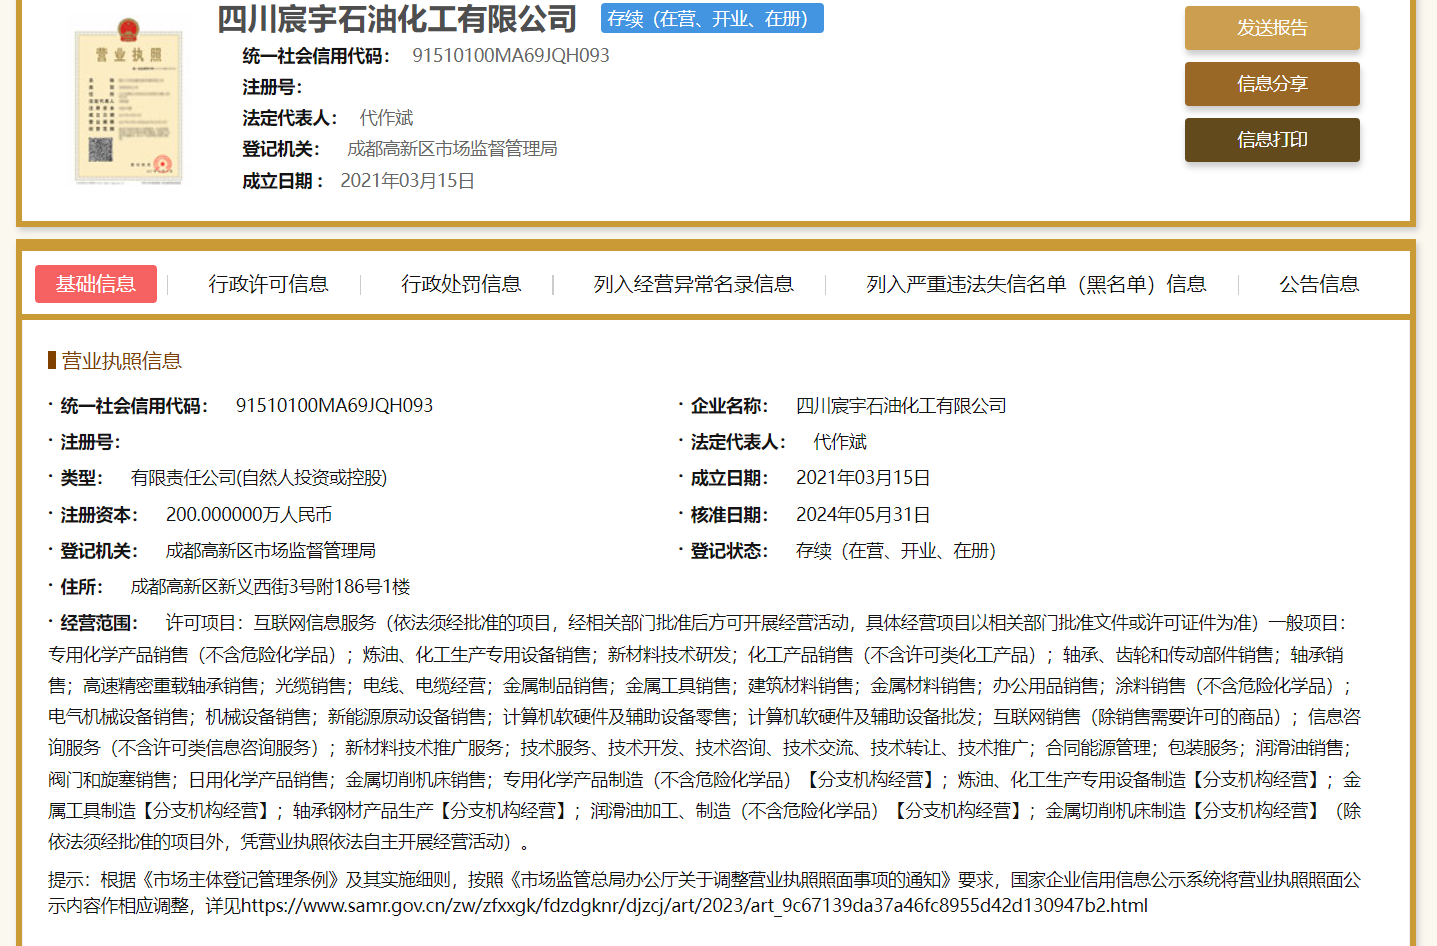
Task: Open 列入经营异常名录信息 tab
Action: (693, 284)
